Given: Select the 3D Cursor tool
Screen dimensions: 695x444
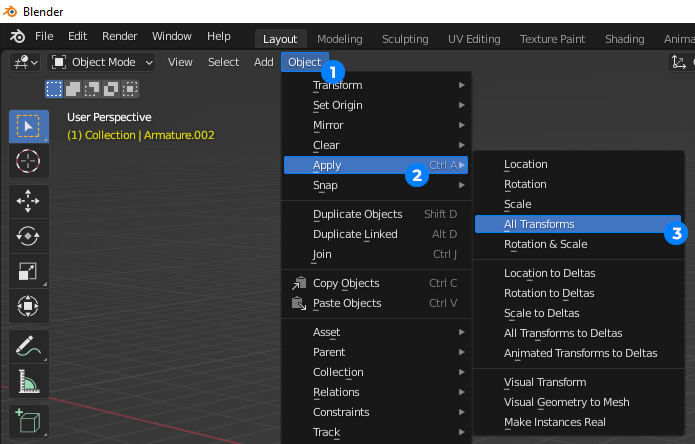Looking at the screenshot, I should coord(29,161).
